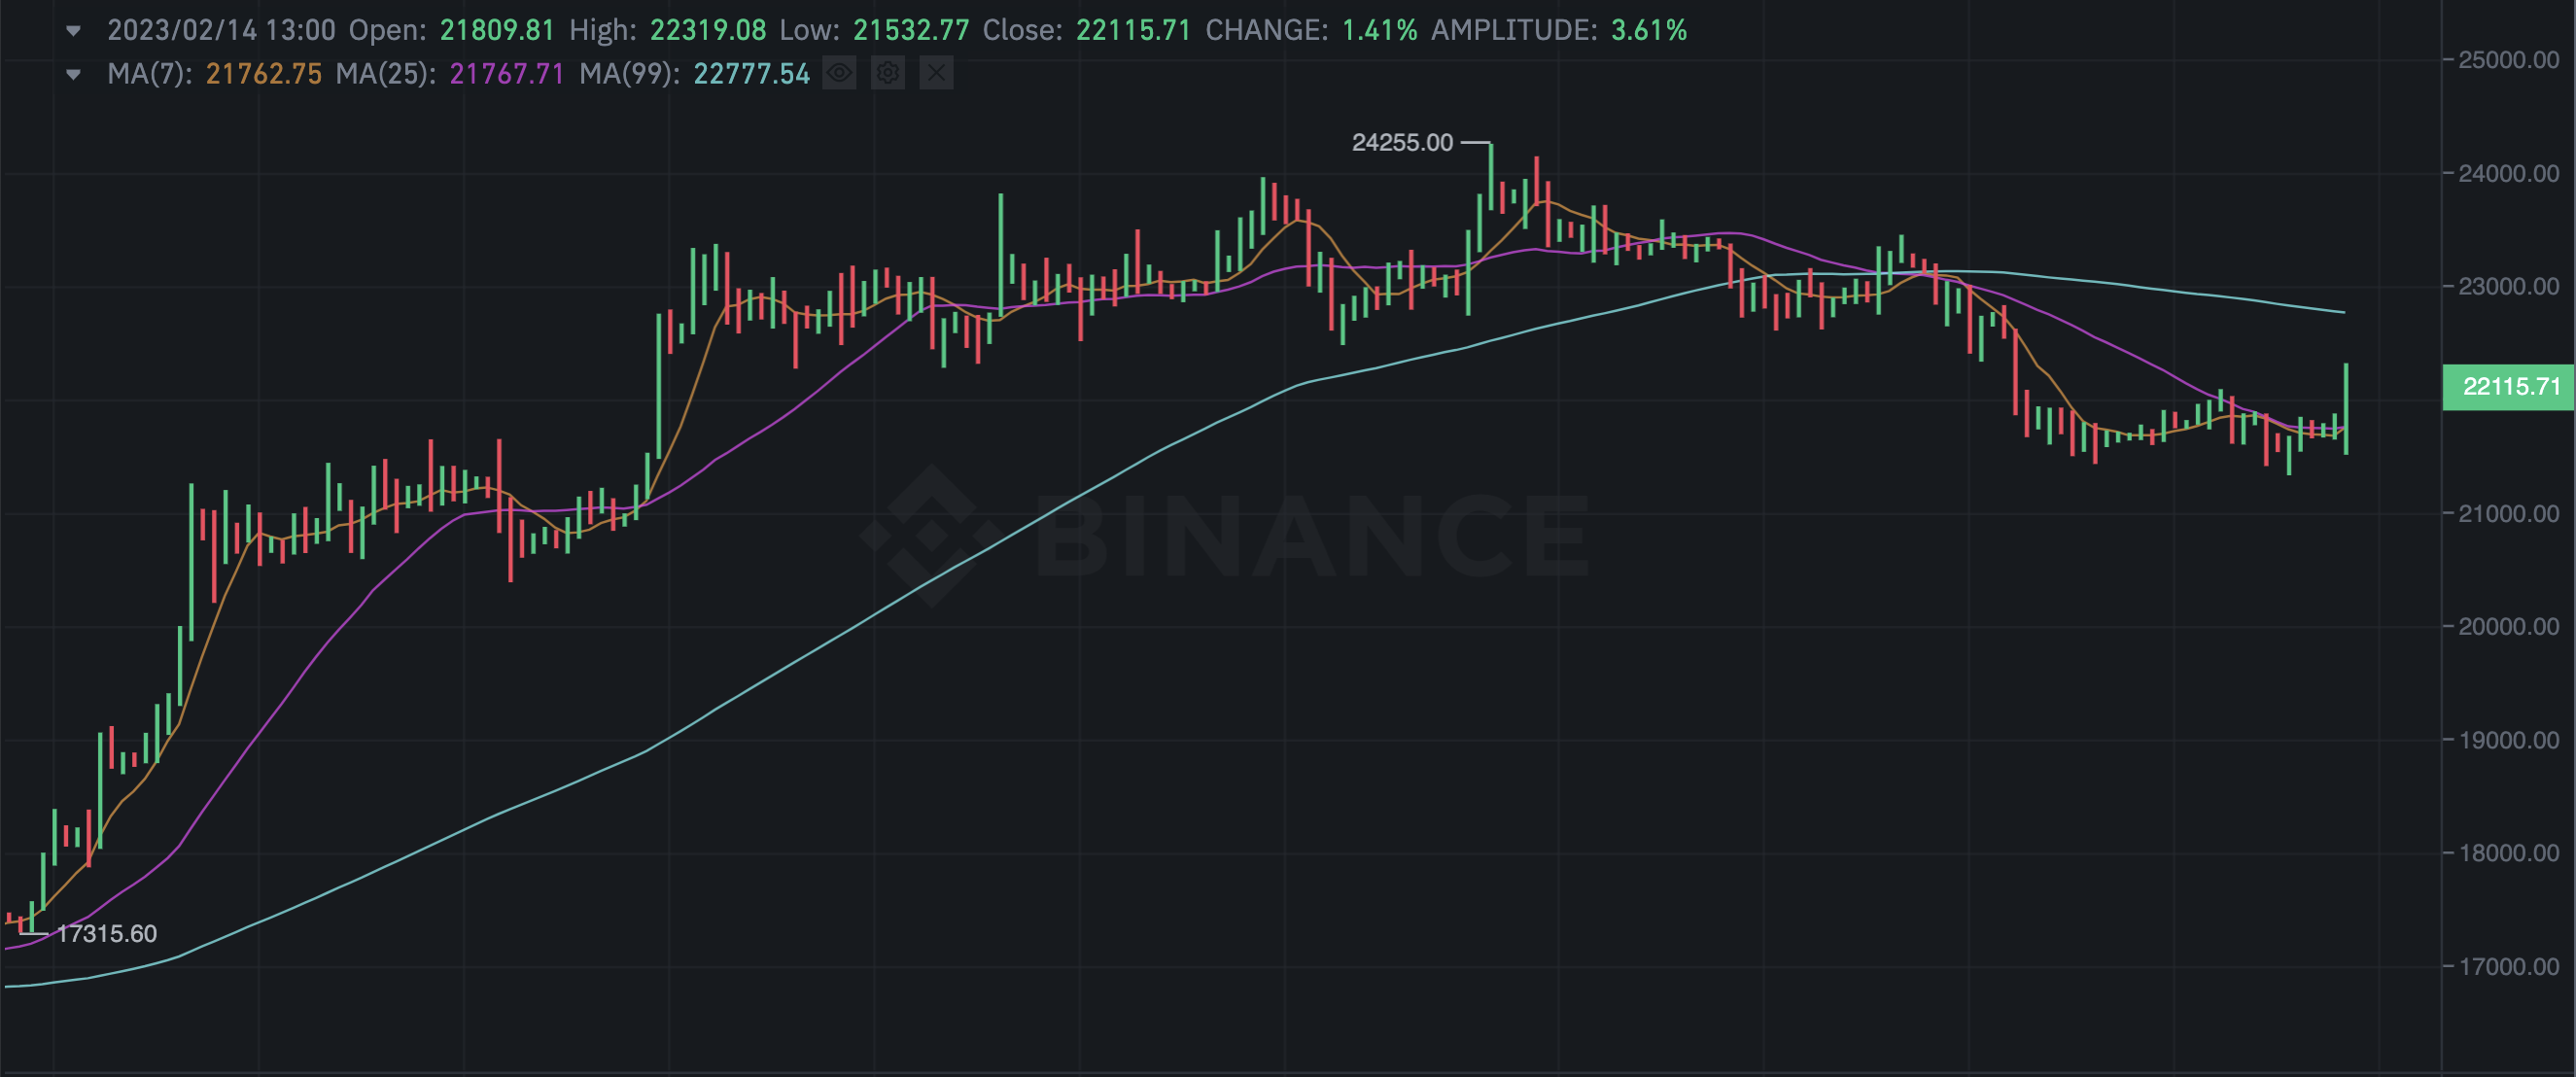Click the AMPLITUDE value 3.61%
Screen dimensions: 2576x1077
coord(1649,30)
